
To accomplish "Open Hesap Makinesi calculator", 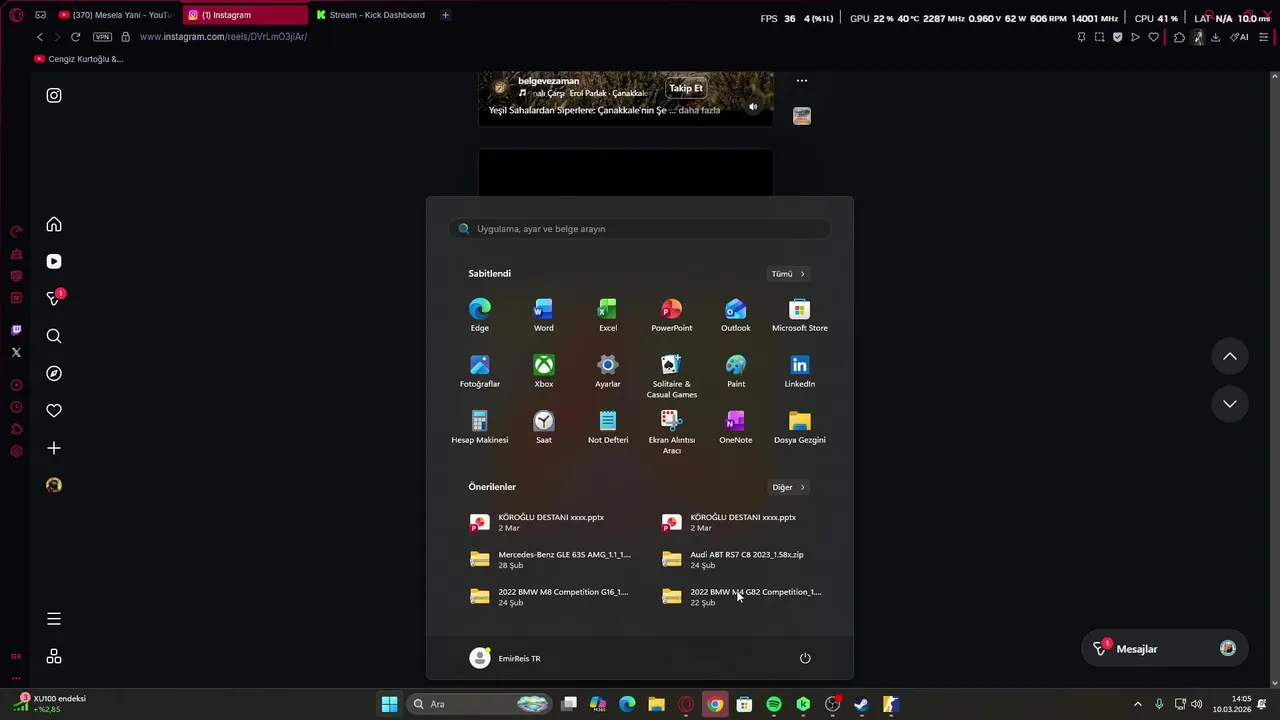I will 480,427.
